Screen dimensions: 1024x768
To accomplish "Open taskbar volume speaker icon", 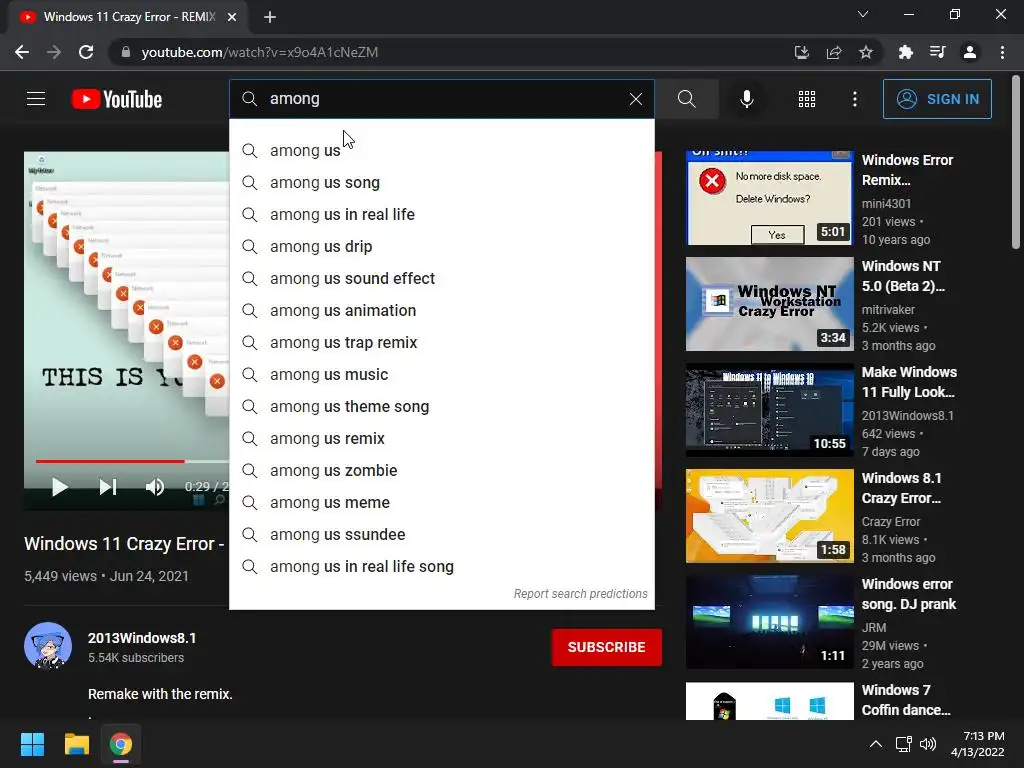I will coord(927,744).
